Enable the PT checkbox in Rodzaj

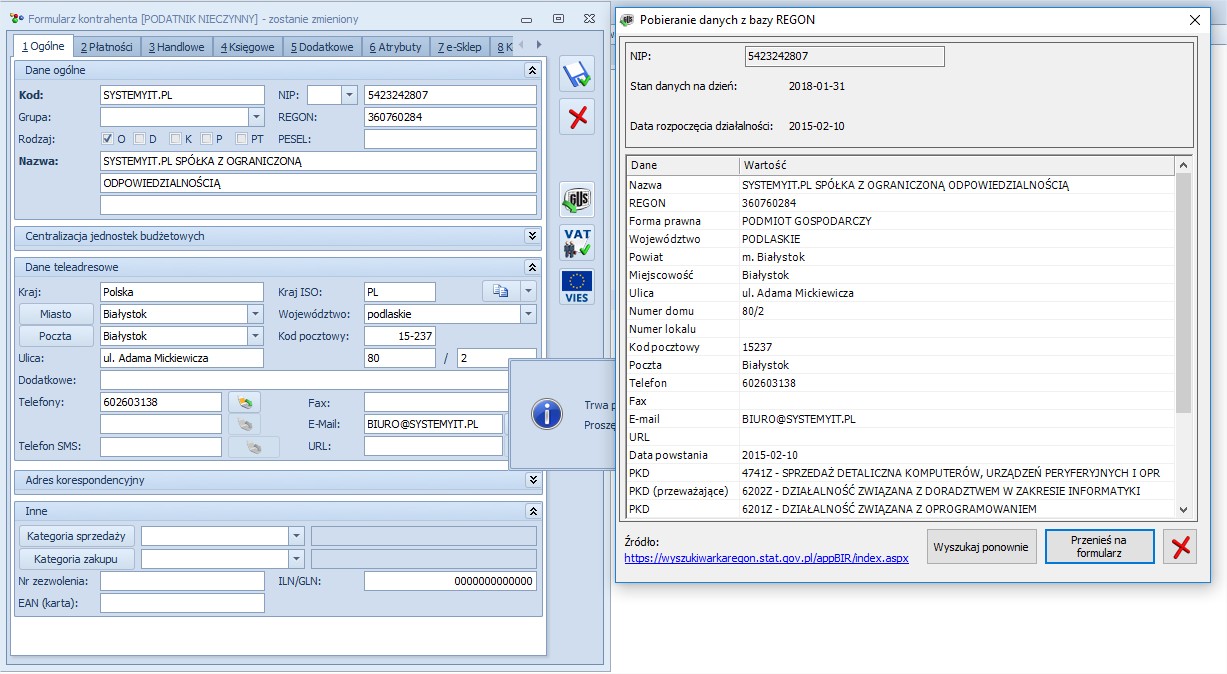241,139
